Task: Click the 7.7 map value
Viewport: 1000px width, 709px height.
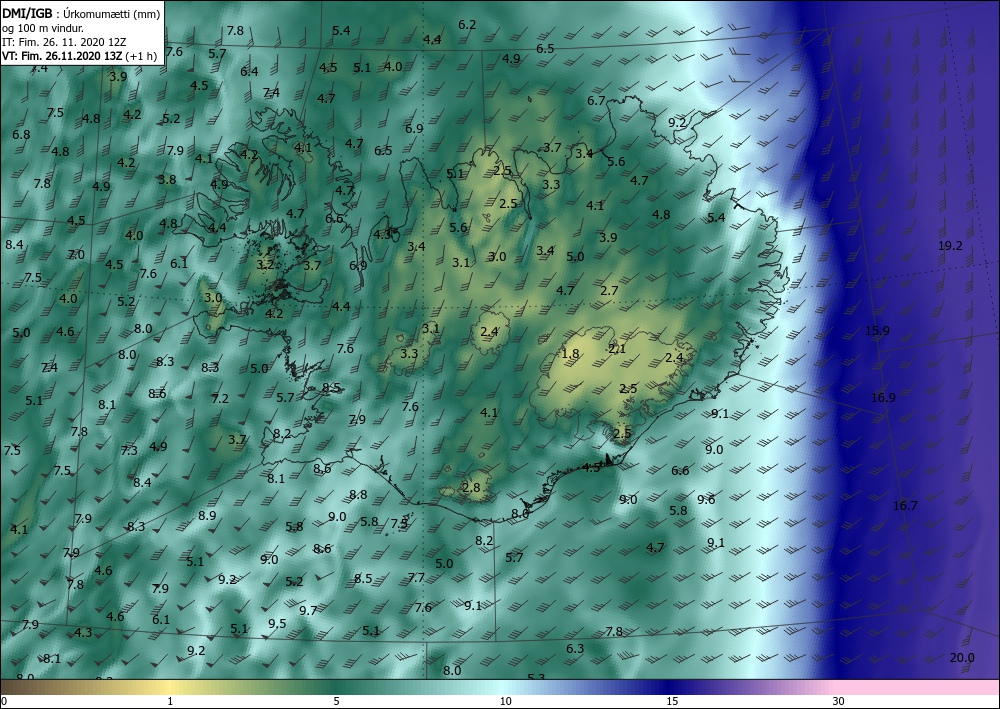Action: click(x=416, y=578)
